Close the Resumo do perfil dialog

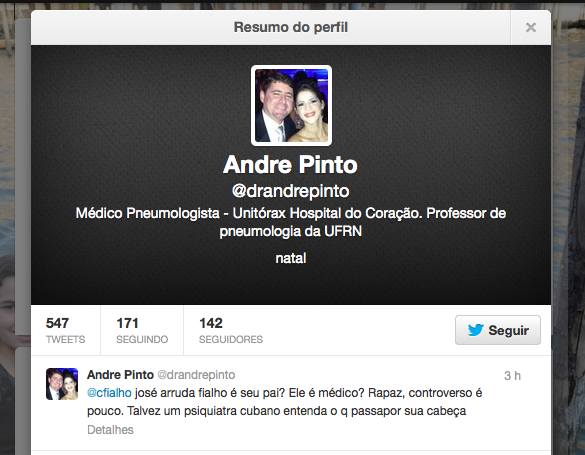(x=531, y=28)
